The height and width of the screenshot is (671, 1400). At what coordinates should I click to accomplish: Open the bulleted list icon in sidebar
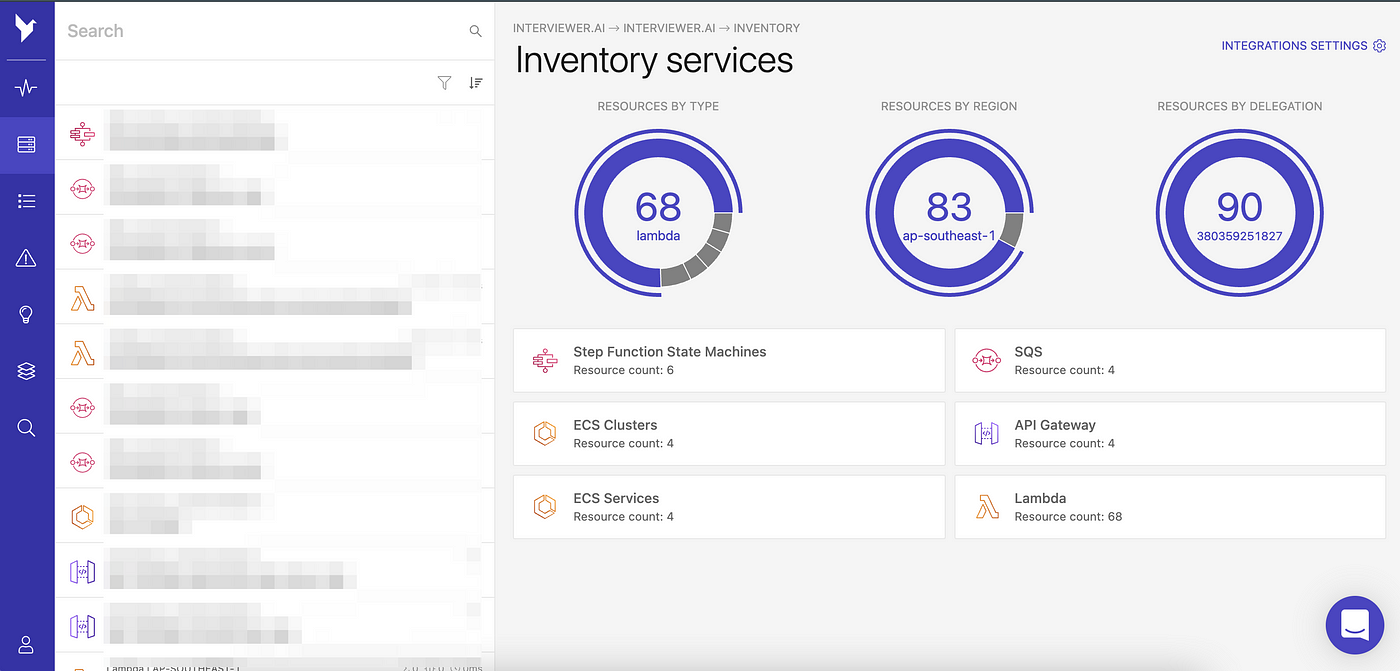pyautogui.click(x=26, y=201)
